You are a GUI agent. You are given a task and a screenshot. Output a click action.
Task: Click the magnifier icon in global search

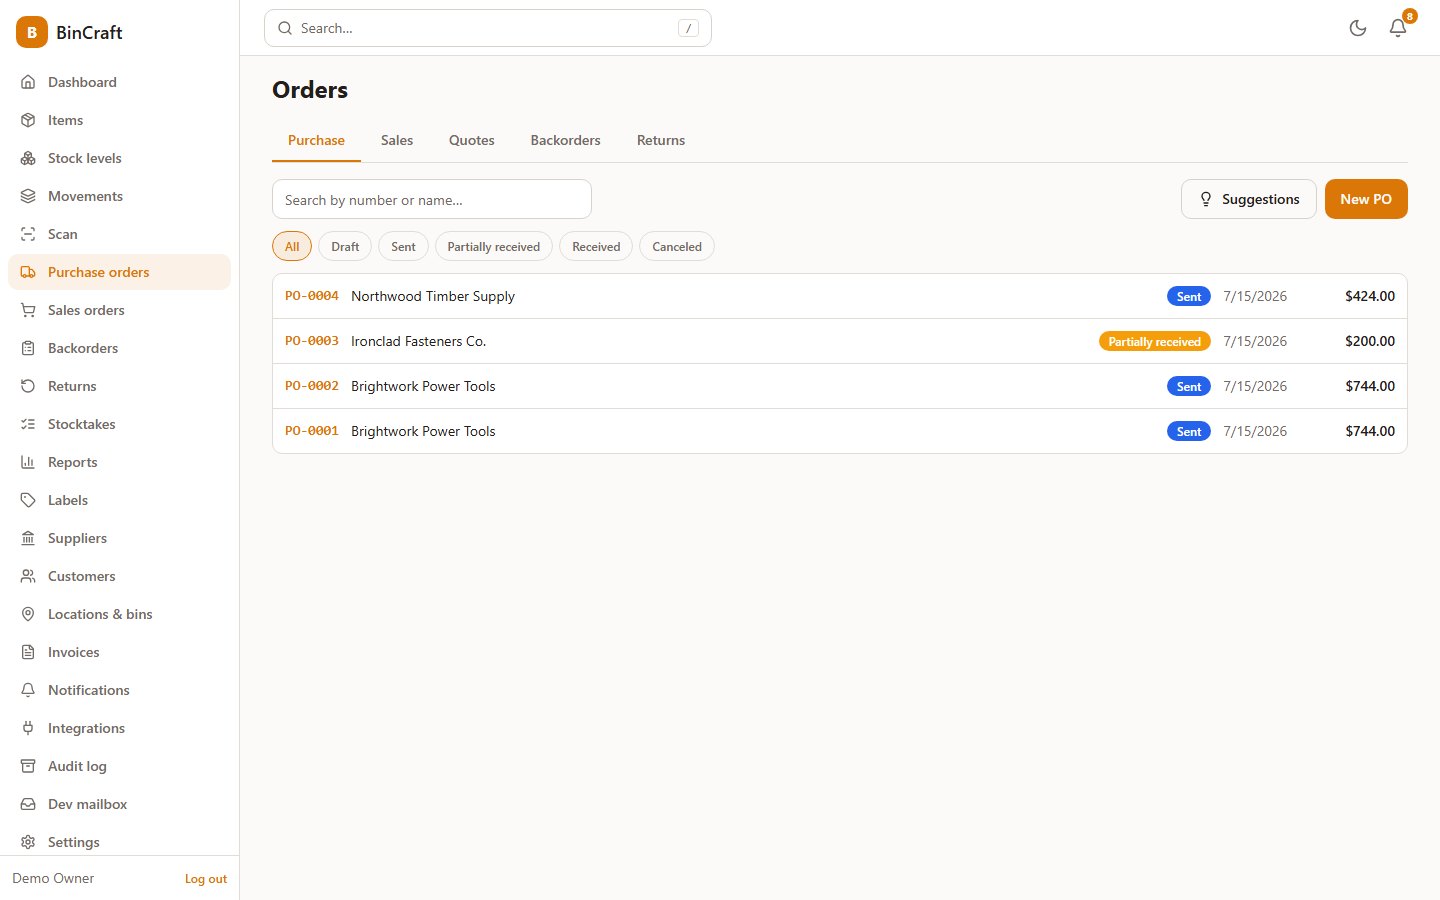tap(285, 28)
